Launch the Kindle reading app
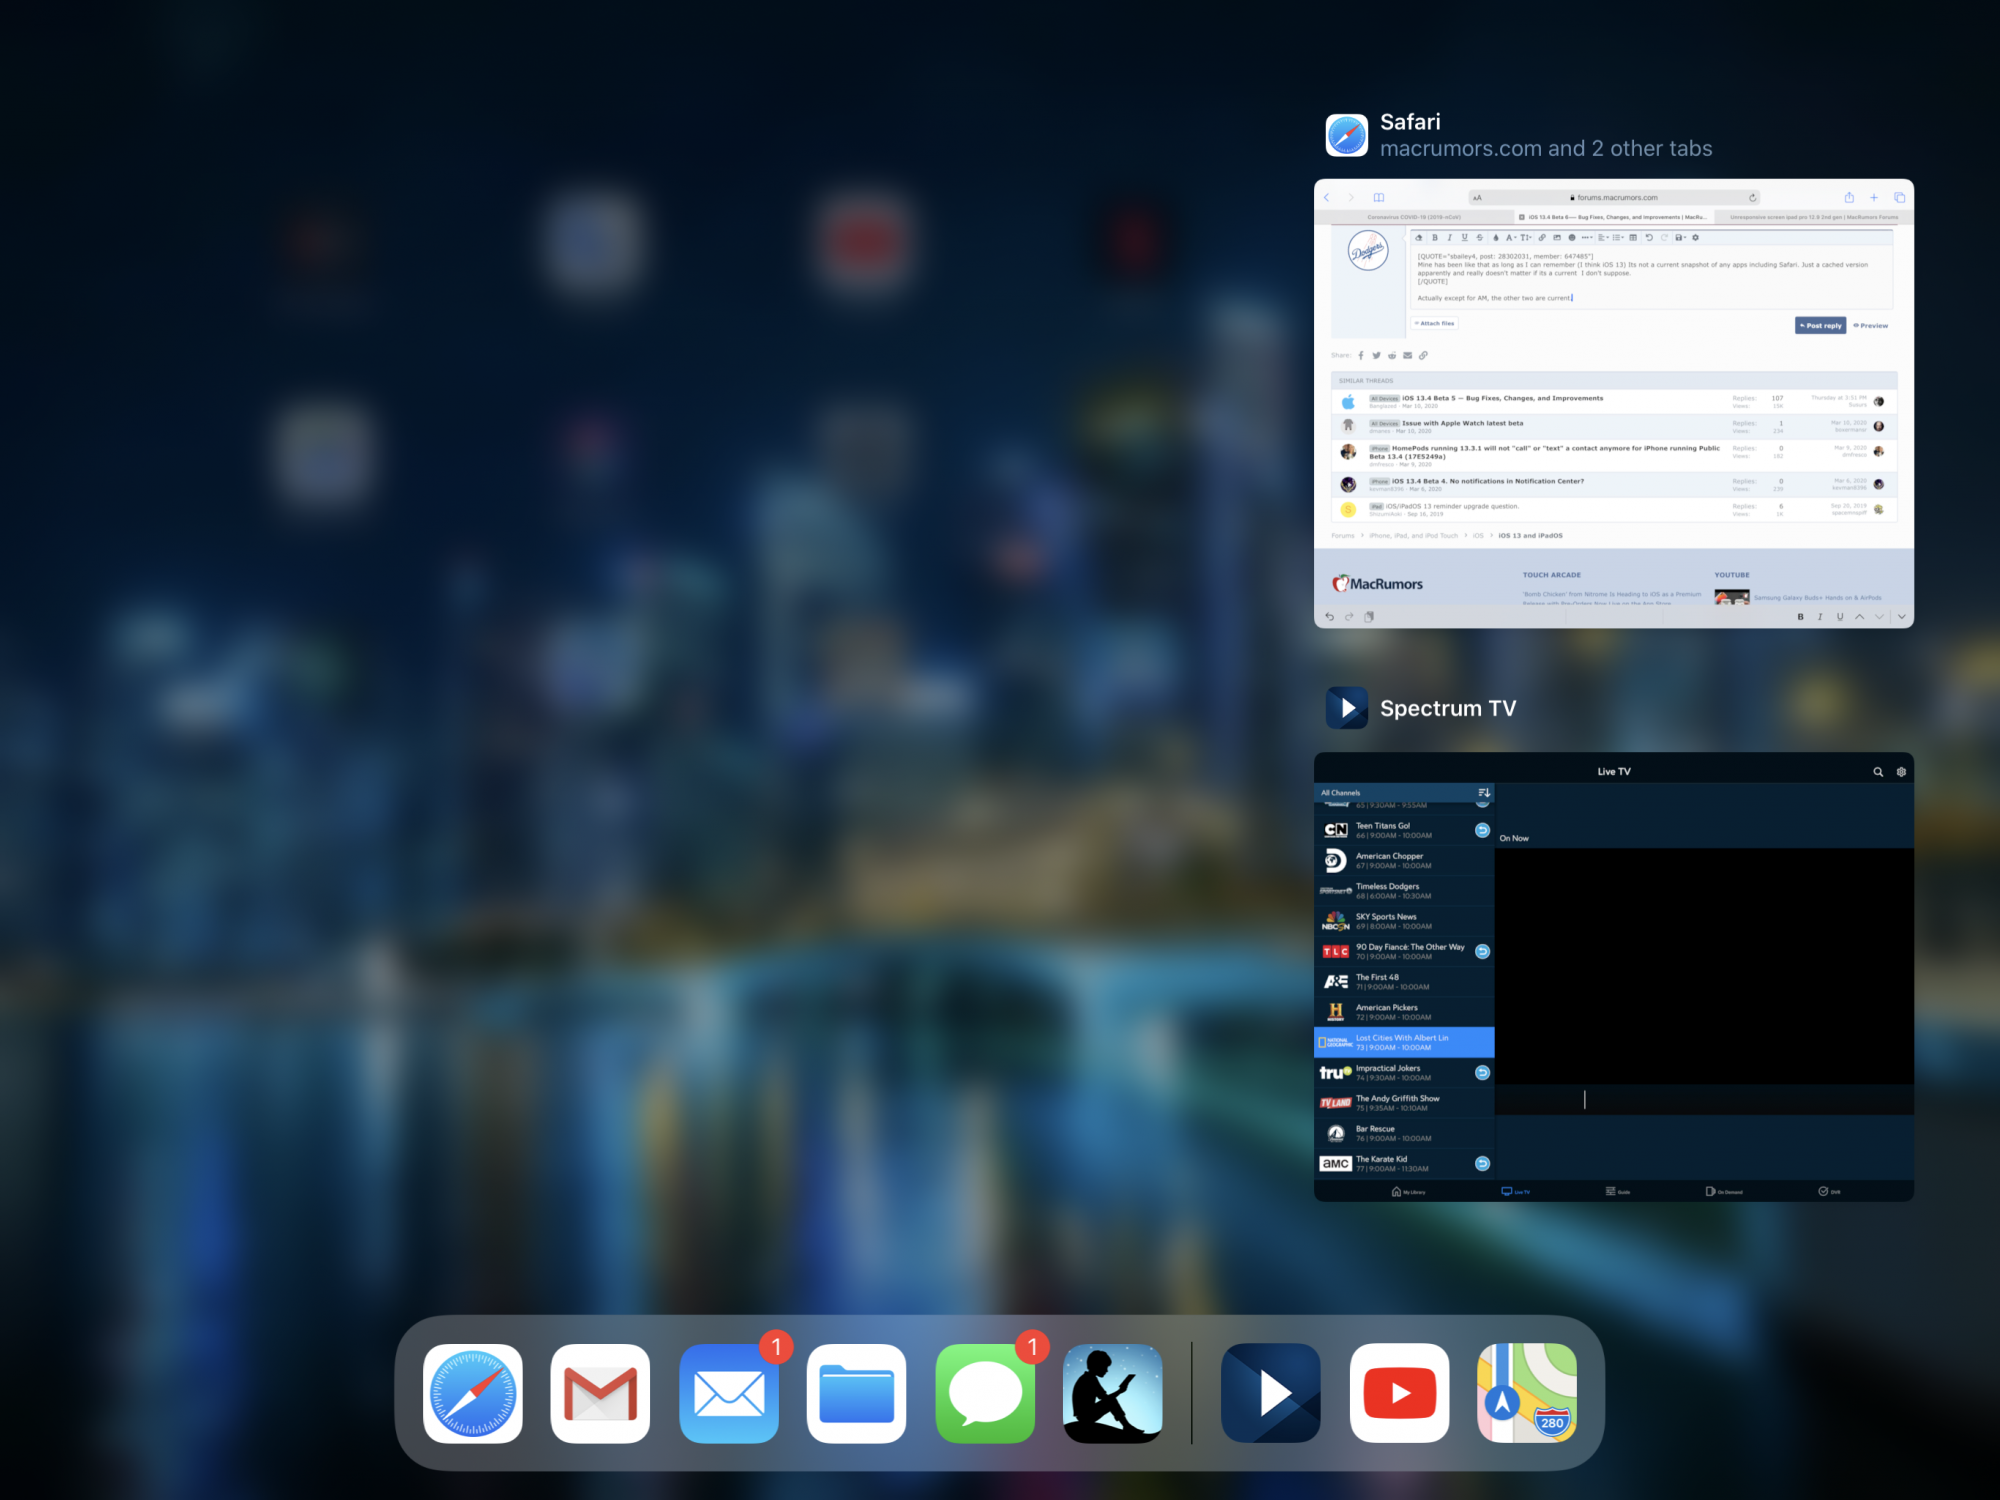 point(1113,1393)
